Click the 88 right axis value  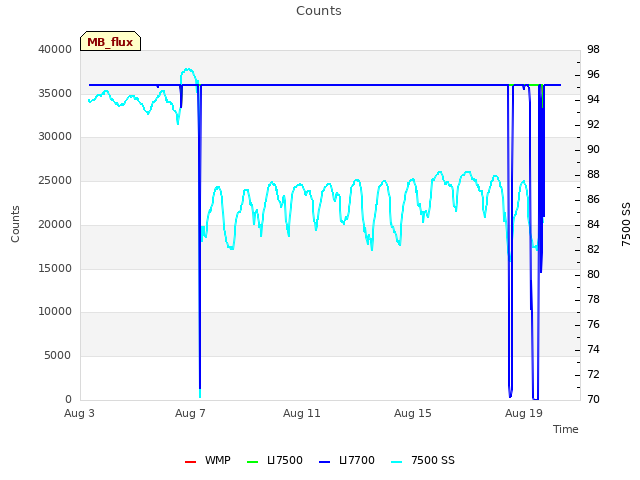click(x=593, y=175)
